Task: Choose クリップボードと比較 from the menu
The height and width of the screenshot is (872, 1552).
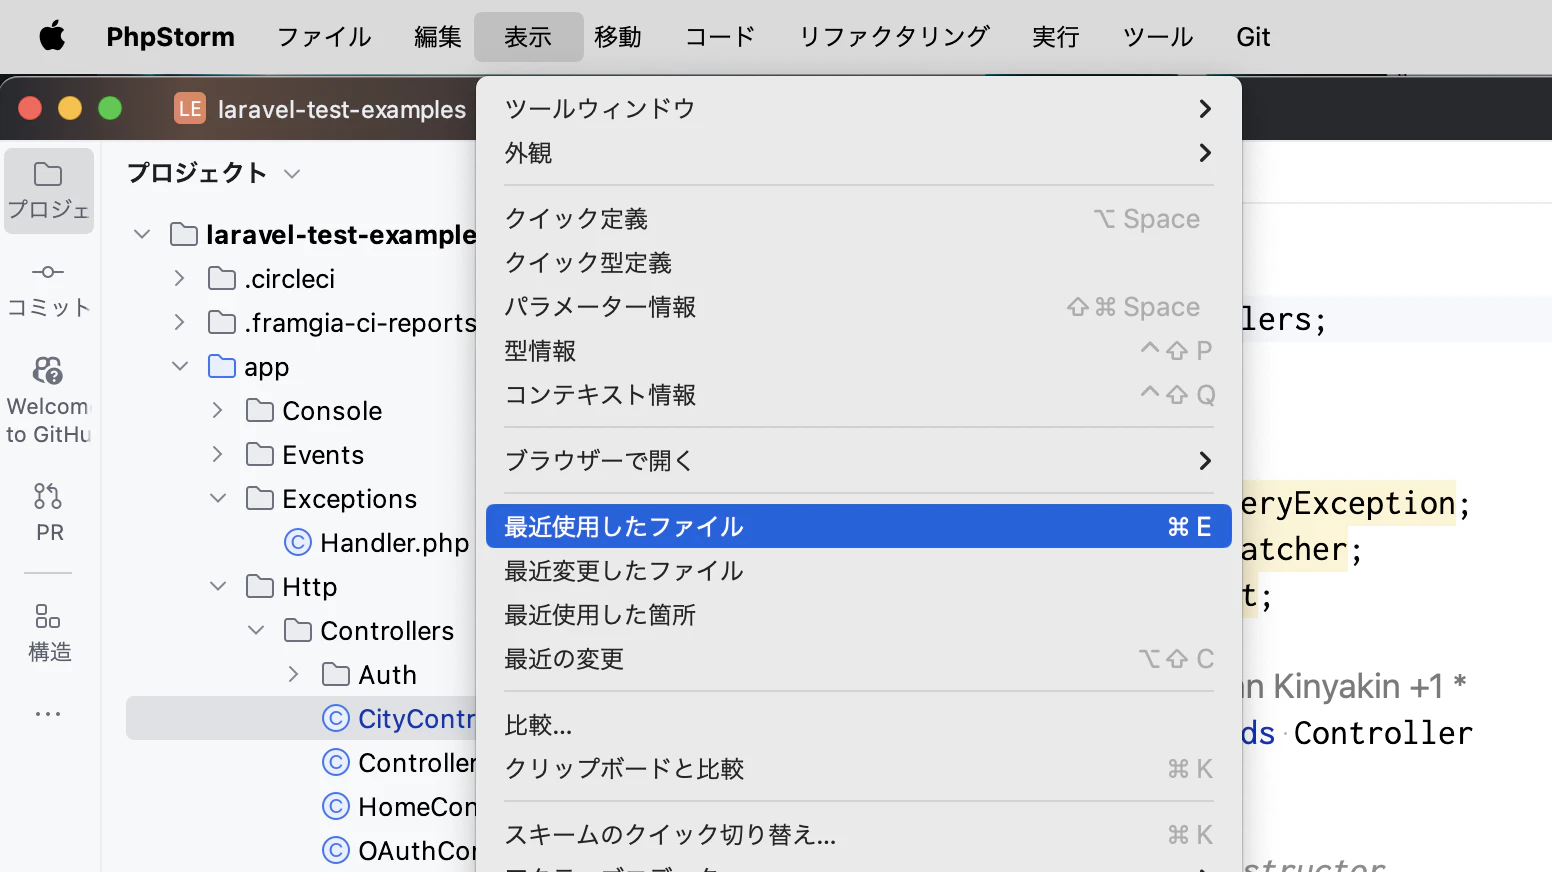Action: 858,768
